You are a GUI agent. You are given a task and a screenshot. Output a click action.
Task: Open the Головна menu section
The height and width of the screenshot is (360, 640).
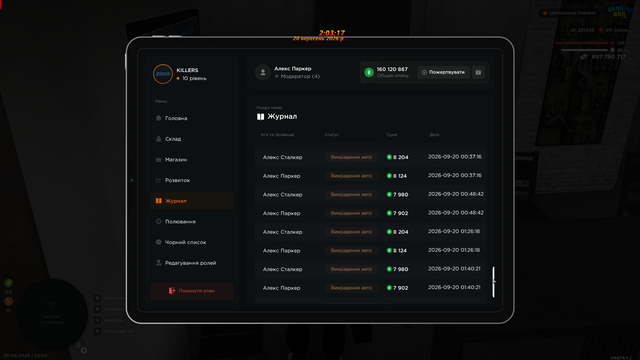click(x=192, y=118)
